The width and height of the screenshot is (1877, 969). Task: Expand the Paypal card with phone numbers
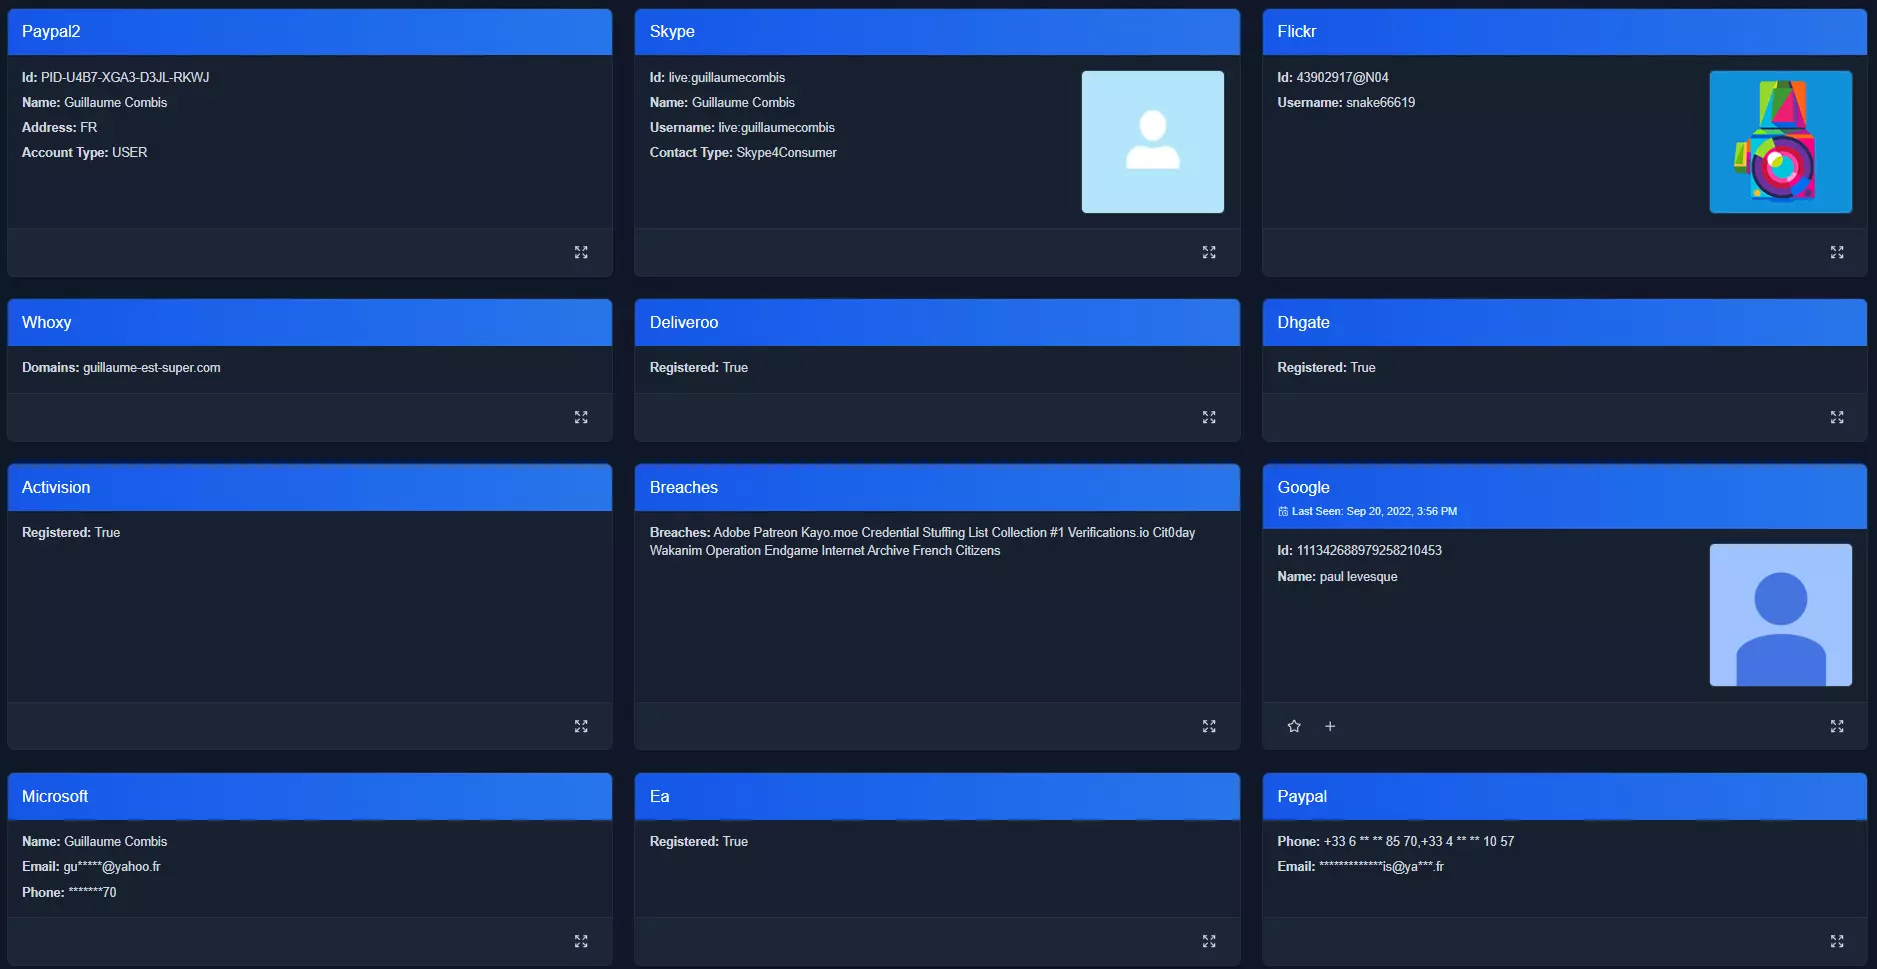tap(1837, 941)
